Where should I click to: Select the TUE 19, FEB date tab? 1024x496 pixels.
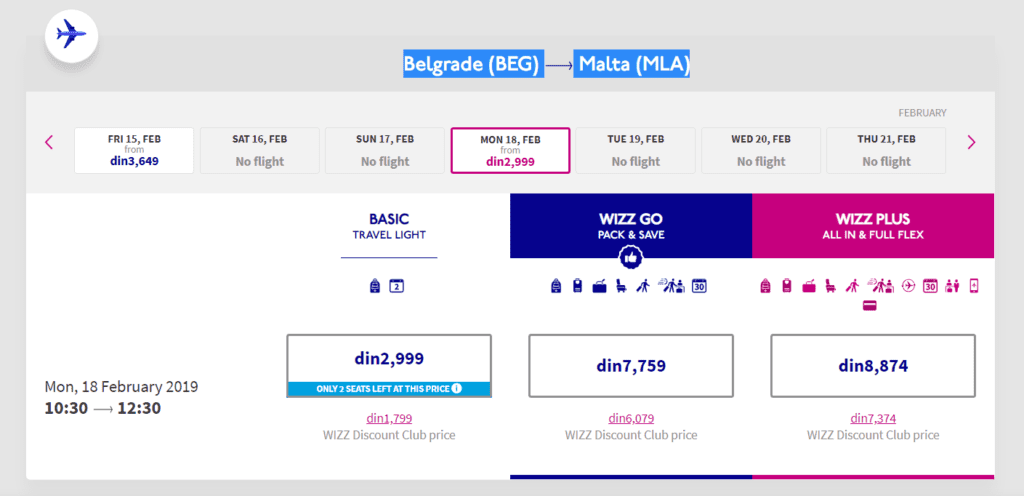(635, 151)
